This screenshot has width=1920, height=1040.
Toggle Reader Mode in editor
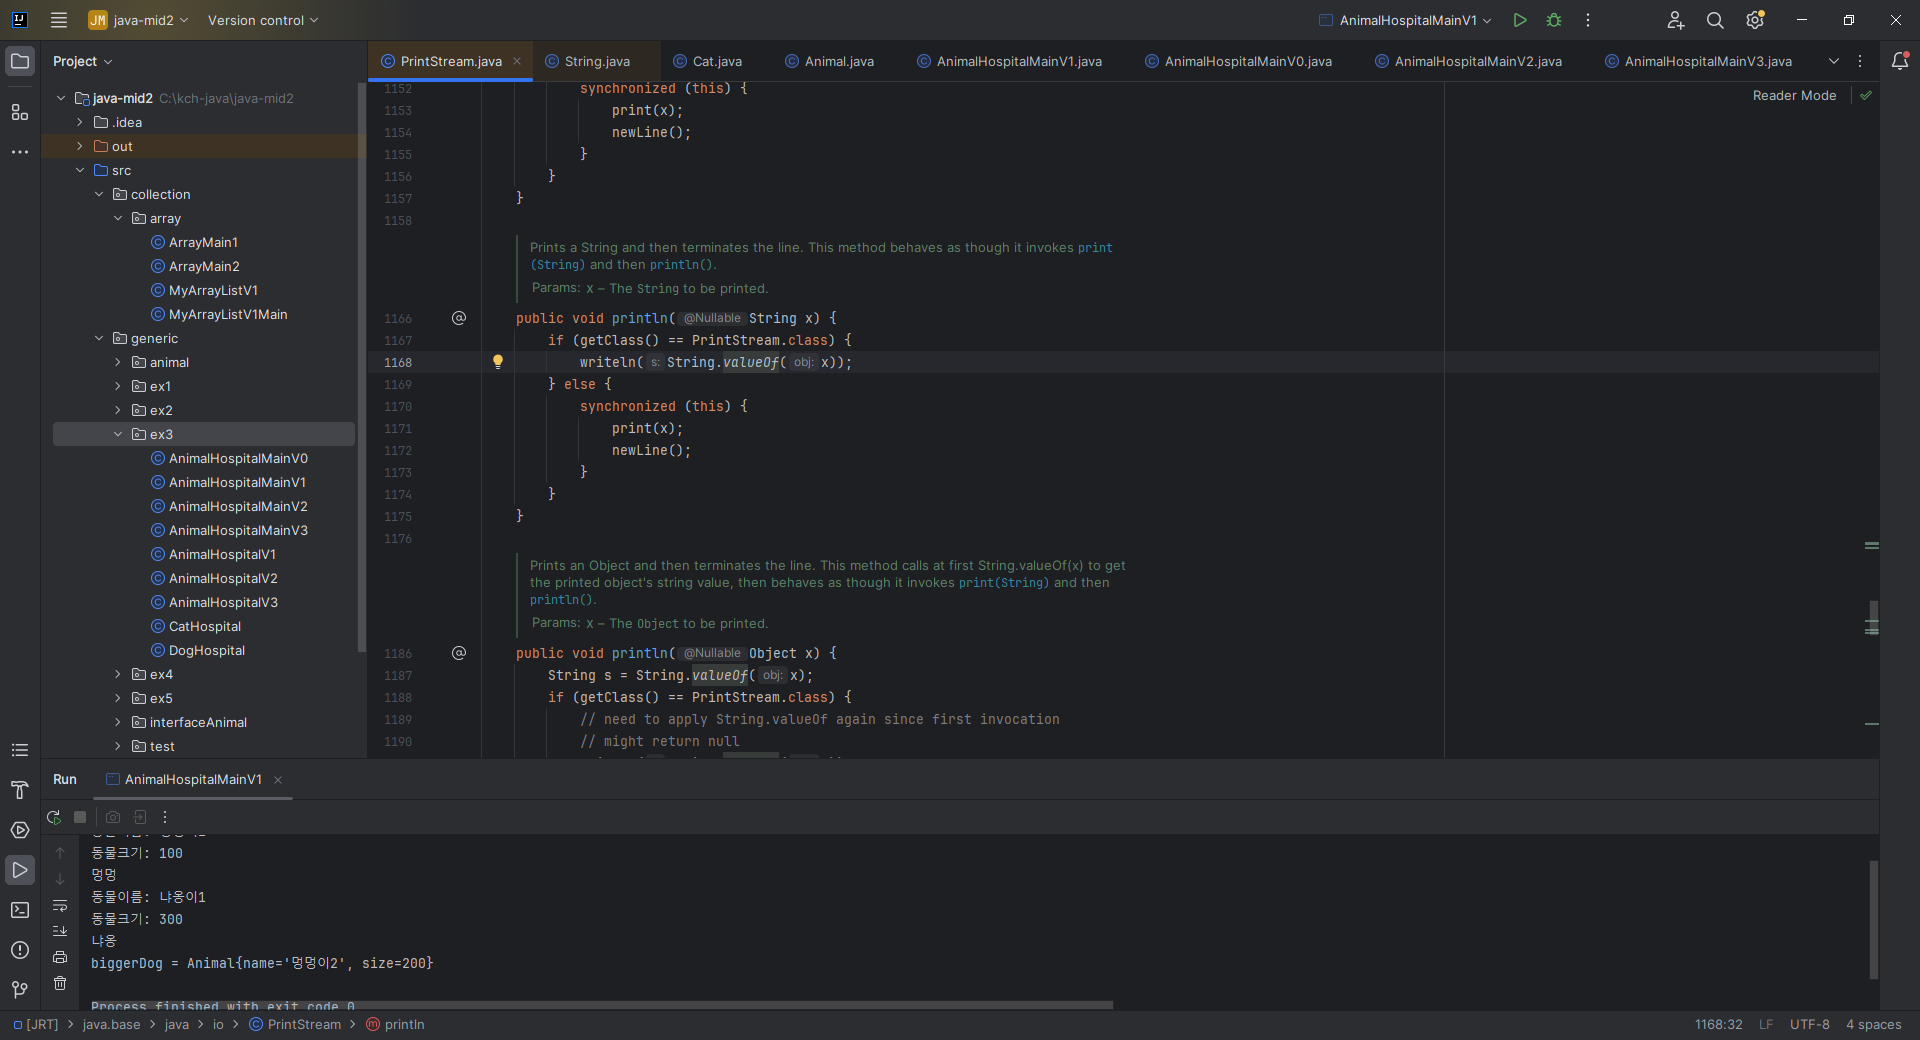click(x=1794, y=96)
